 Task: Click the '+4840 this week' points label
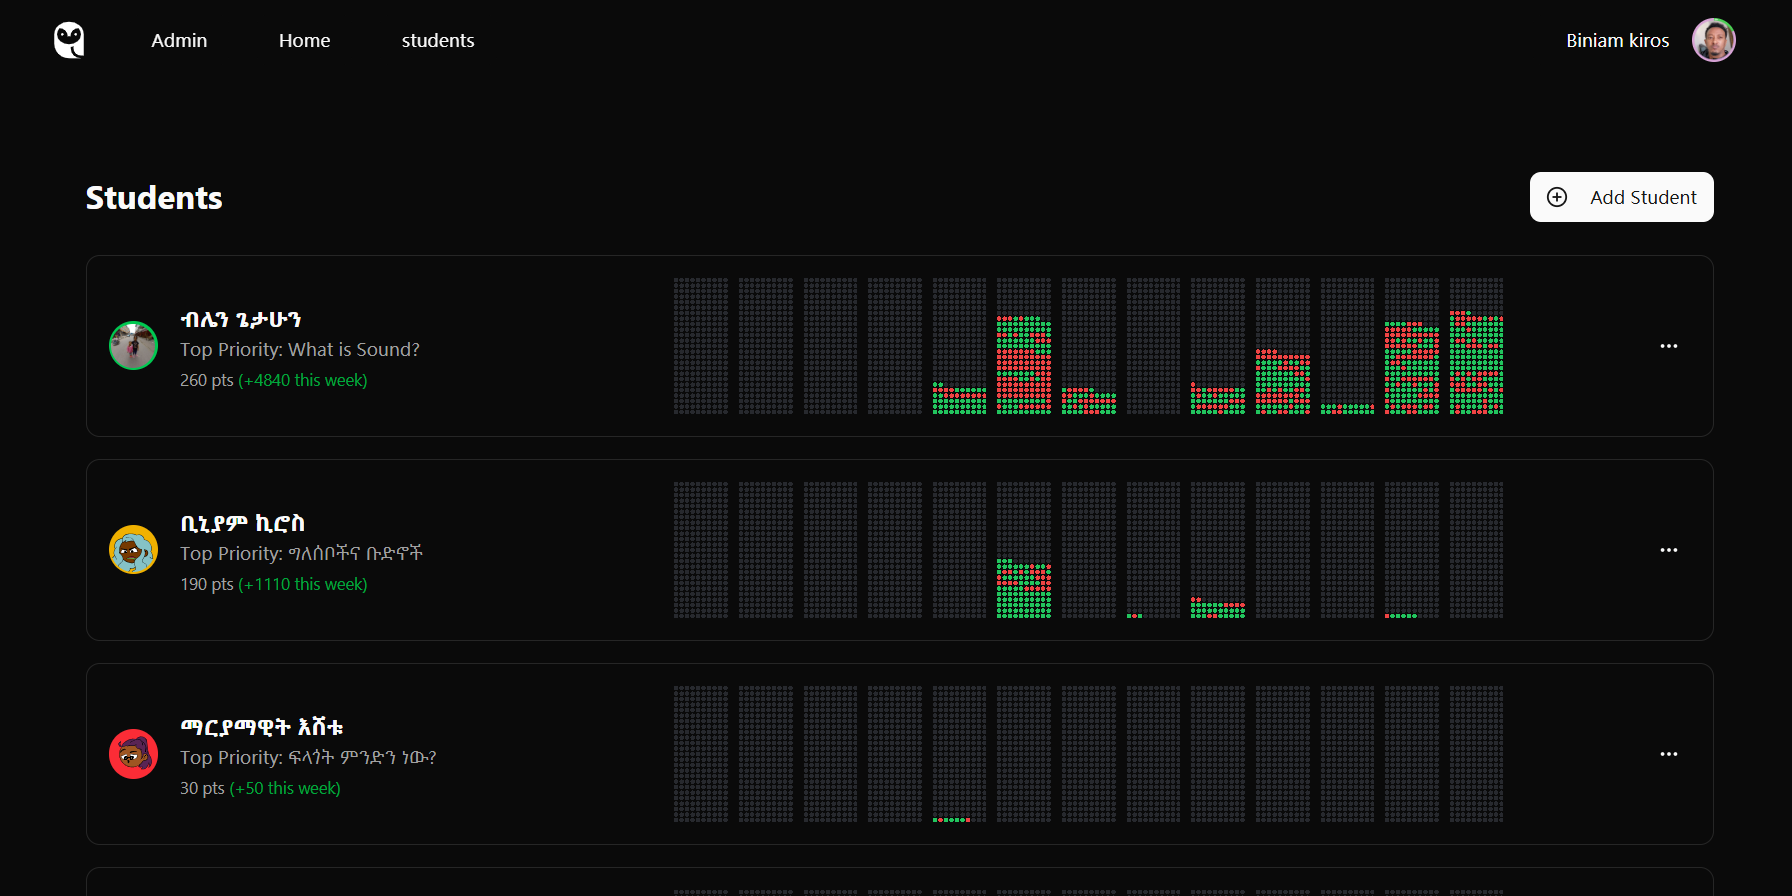(x=303, y=381)
